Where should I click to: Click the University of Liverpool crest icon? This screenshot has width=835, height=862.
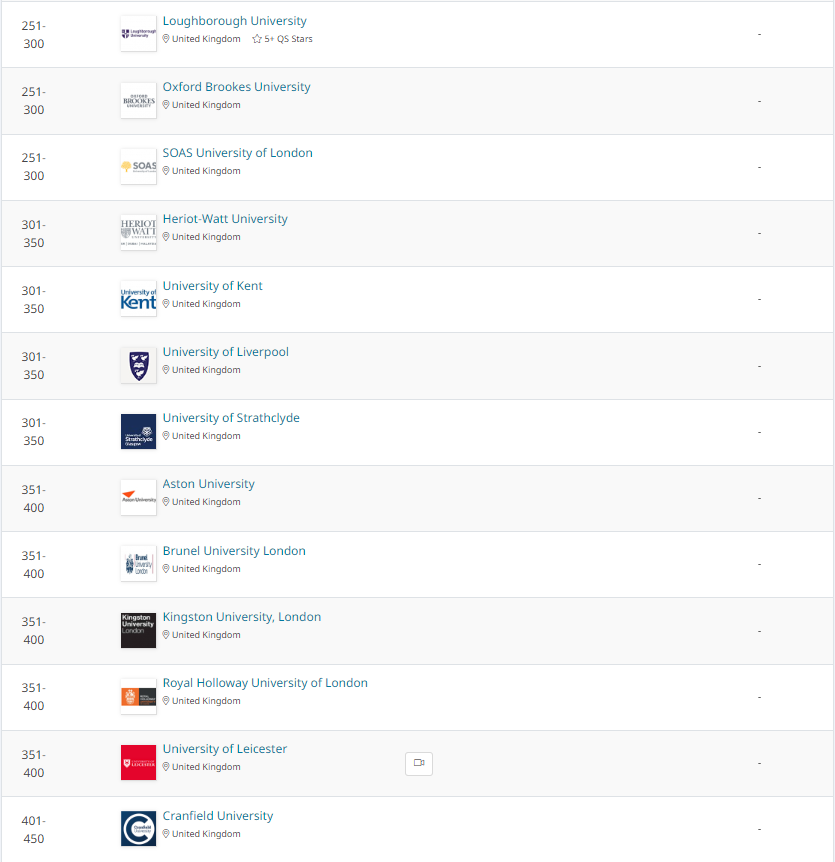[x=139, y=366]
